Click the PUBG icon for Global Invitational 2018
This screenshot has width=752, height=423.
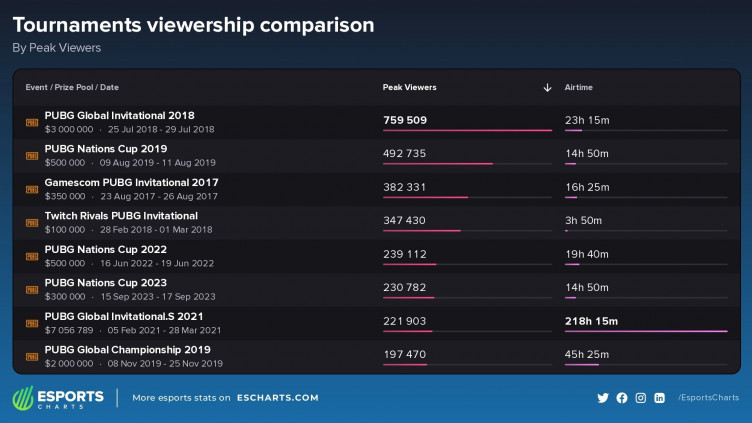click(32, 122)
